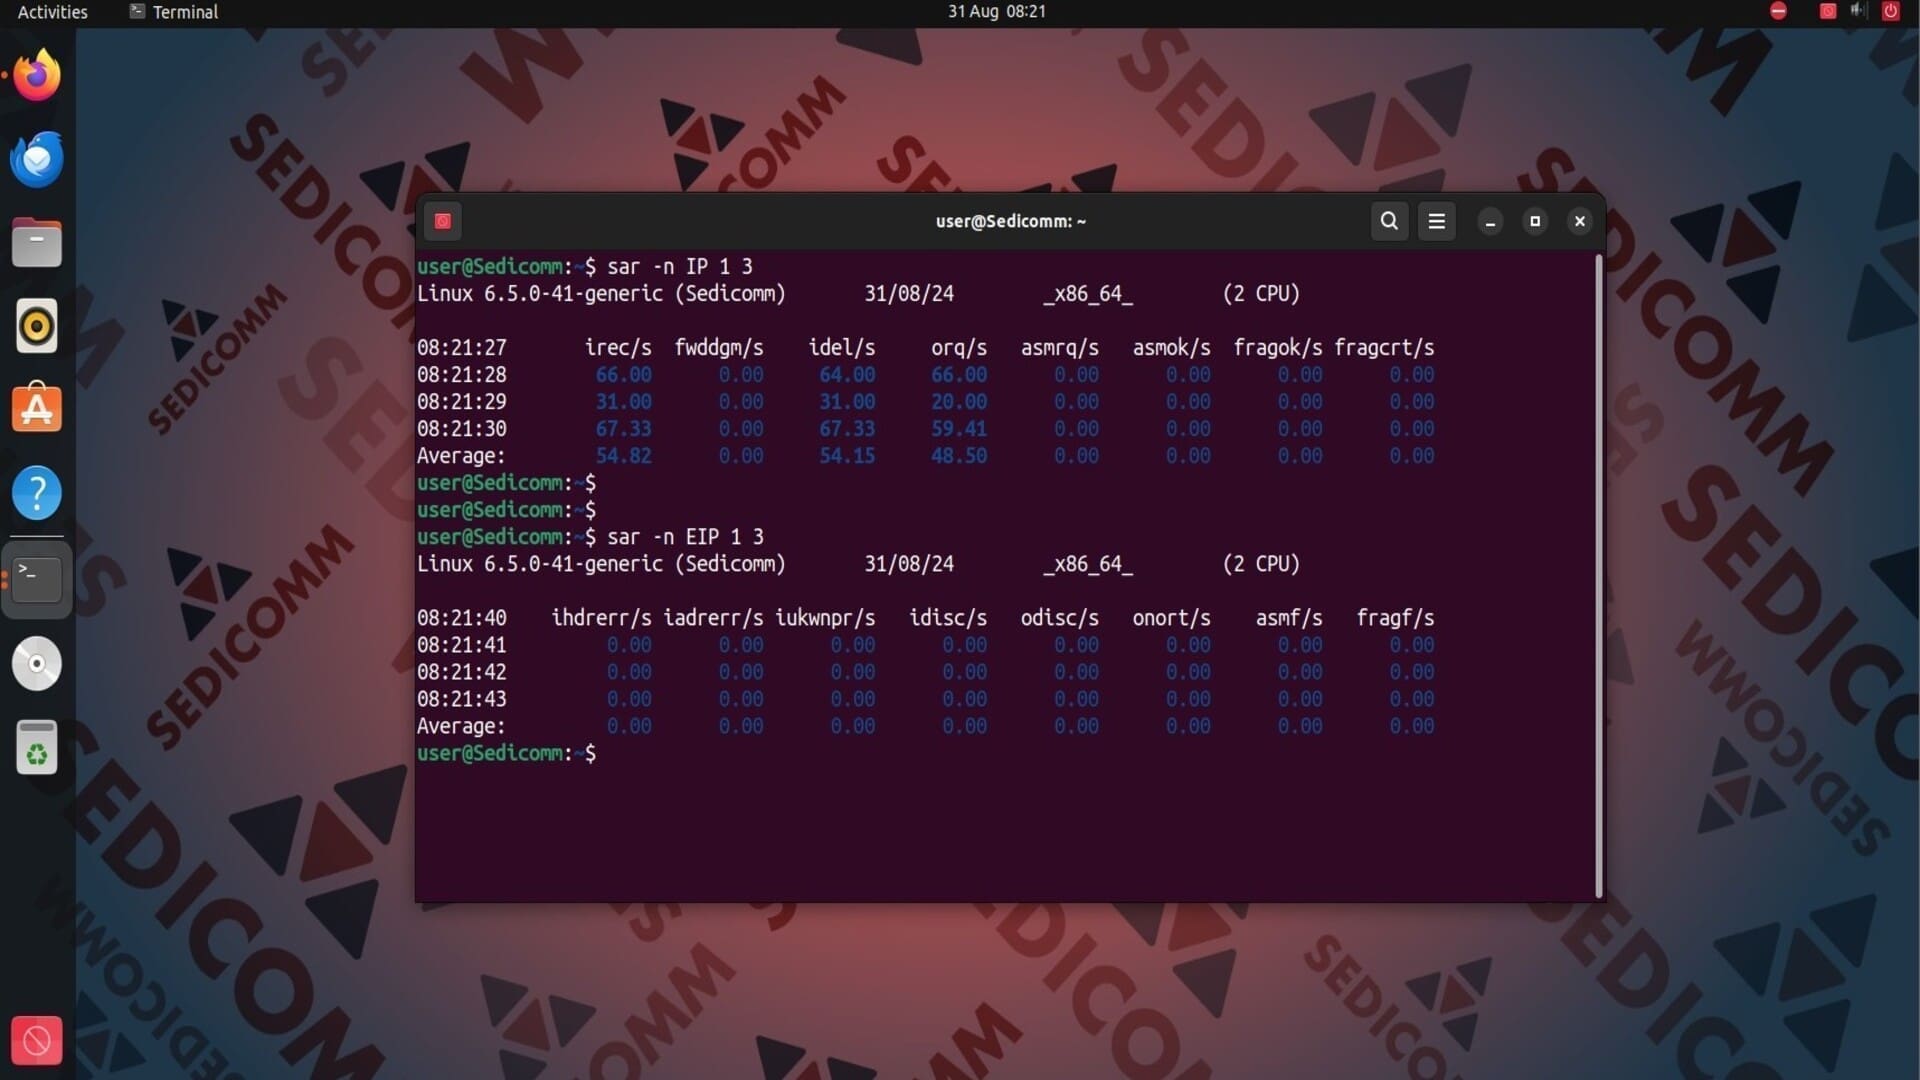Open Ubuntu Software store icon

point(37,409)
